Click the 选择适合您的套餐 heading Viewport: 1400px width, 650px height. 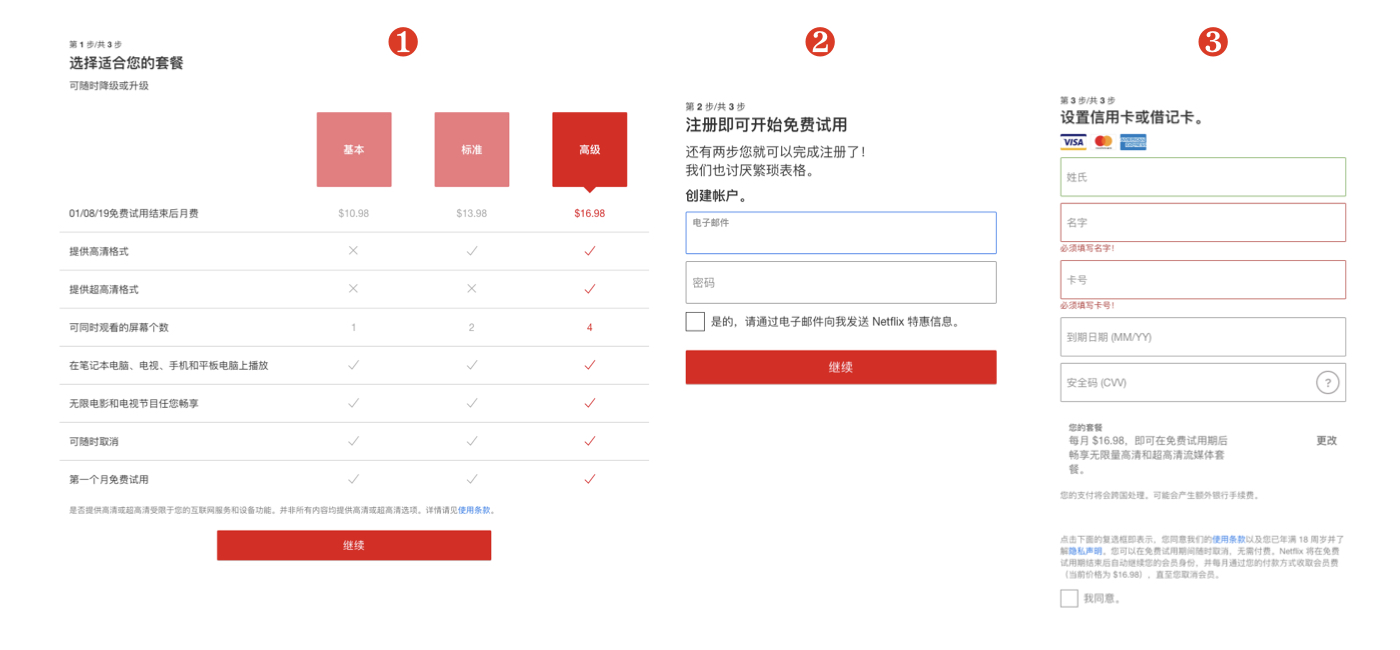coord(126,63)
